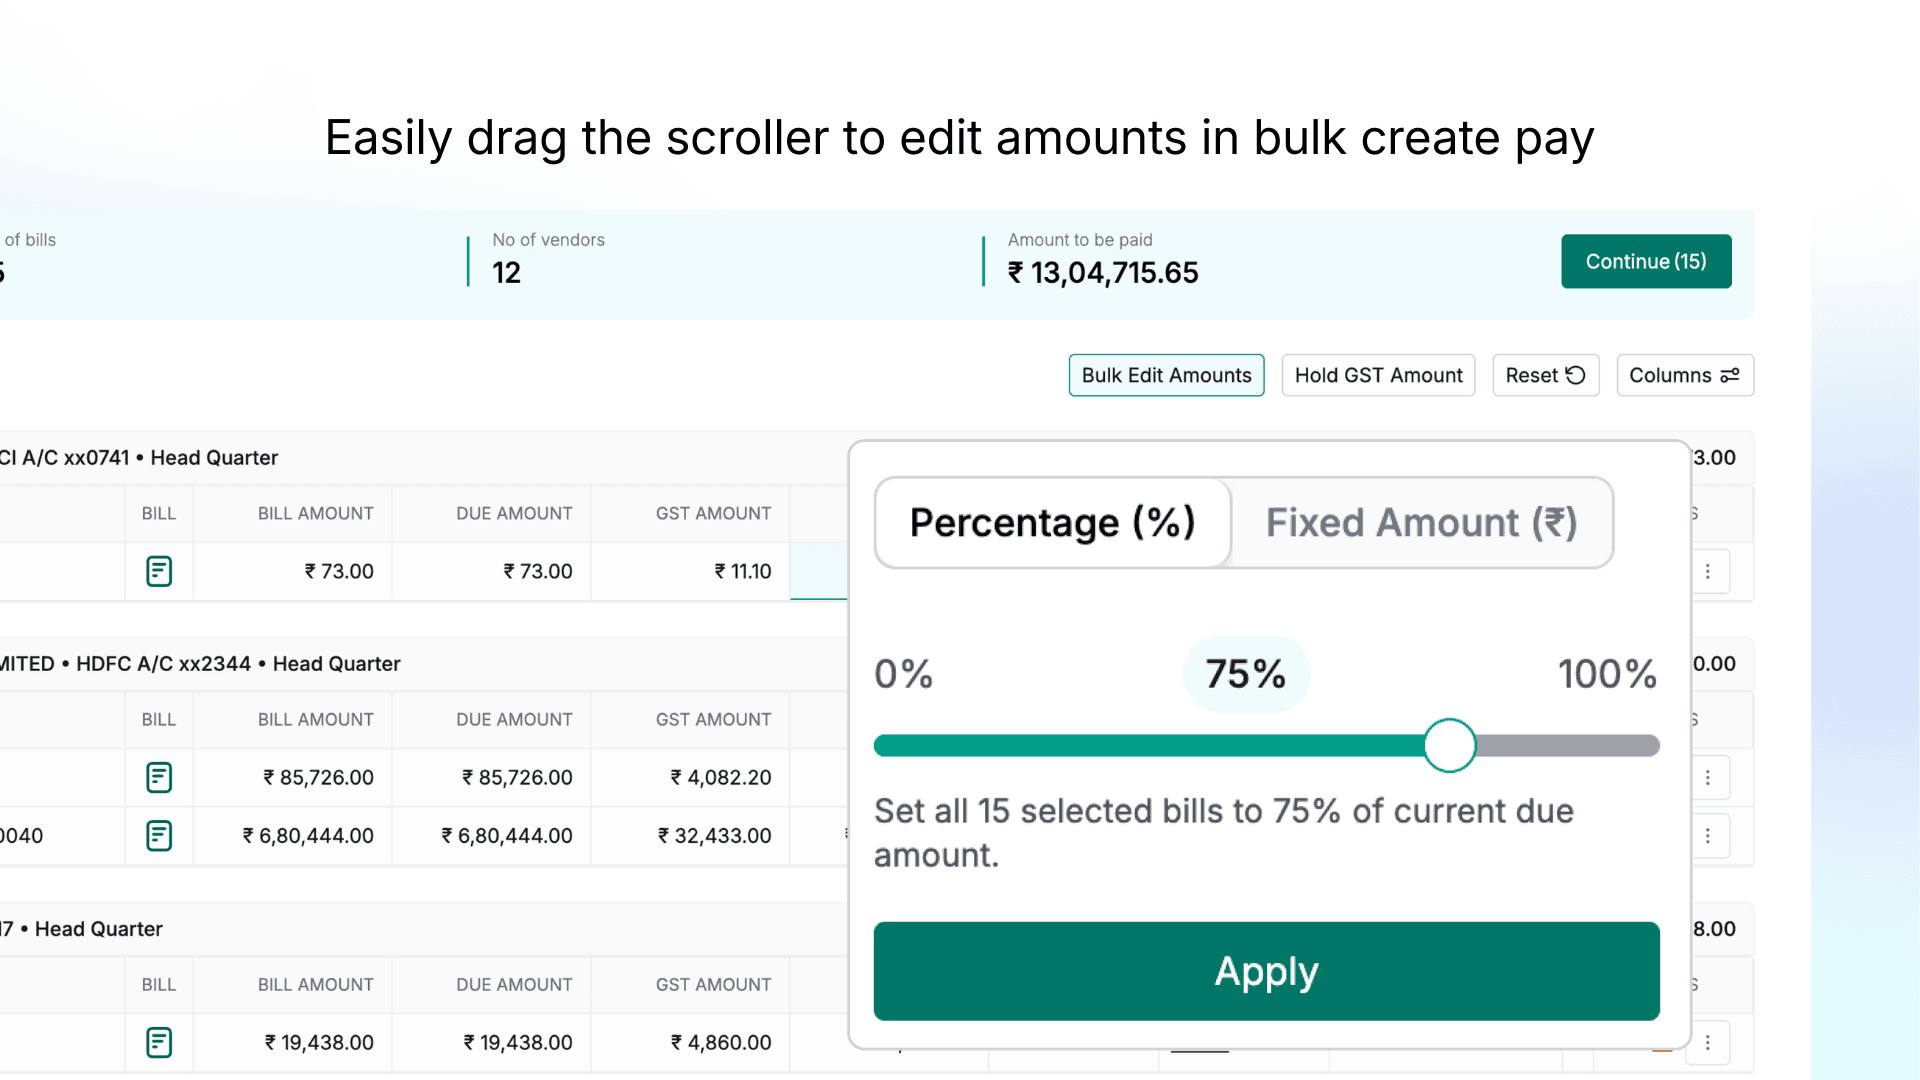Click the Columns adjustment icon
The width and height of the screenshot is (1920, 1080).
tap(1729, 375)
